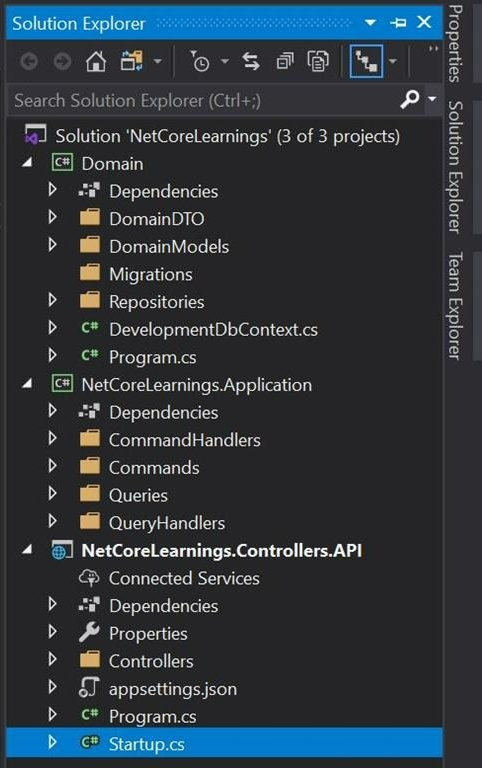482x768 pixels.
Task: Click the Connected Services cloud icon
Action: pyautogui.click(x=89, y=578)
